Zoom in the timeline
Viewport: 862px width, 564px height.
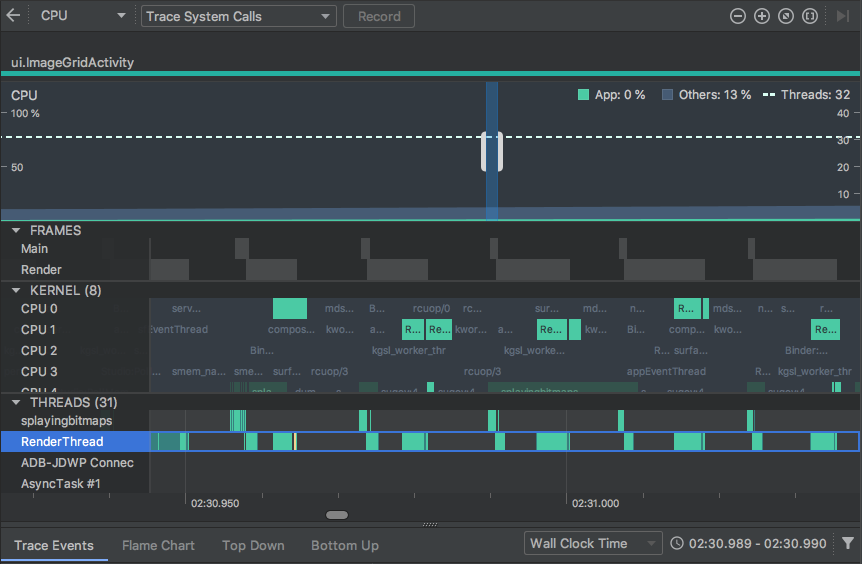(x=762, y=16)
